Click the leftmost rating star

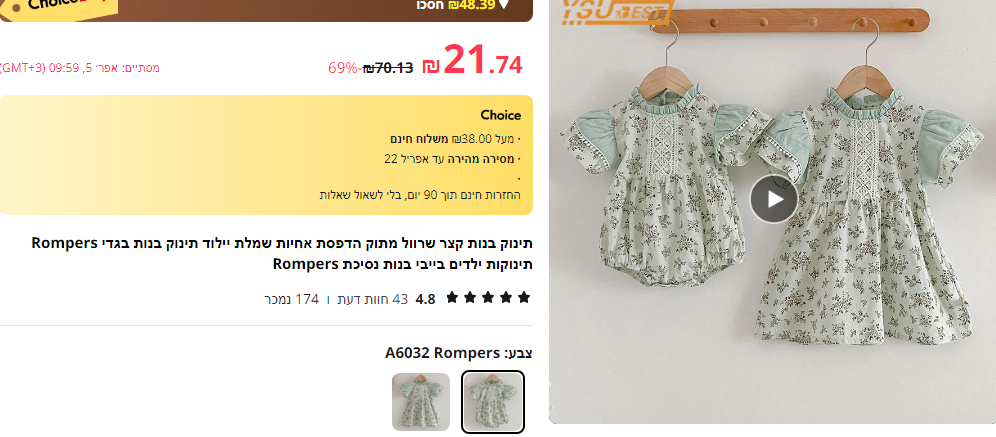click(452, 298)
